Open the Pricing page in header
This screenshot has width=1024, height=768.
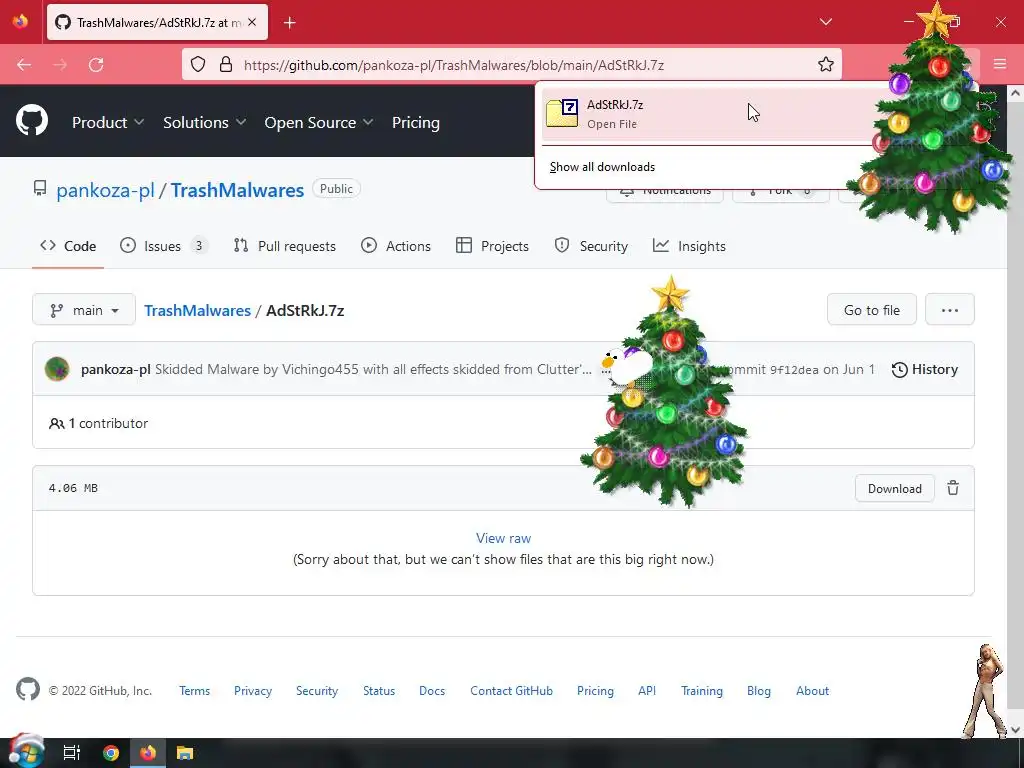415,123
